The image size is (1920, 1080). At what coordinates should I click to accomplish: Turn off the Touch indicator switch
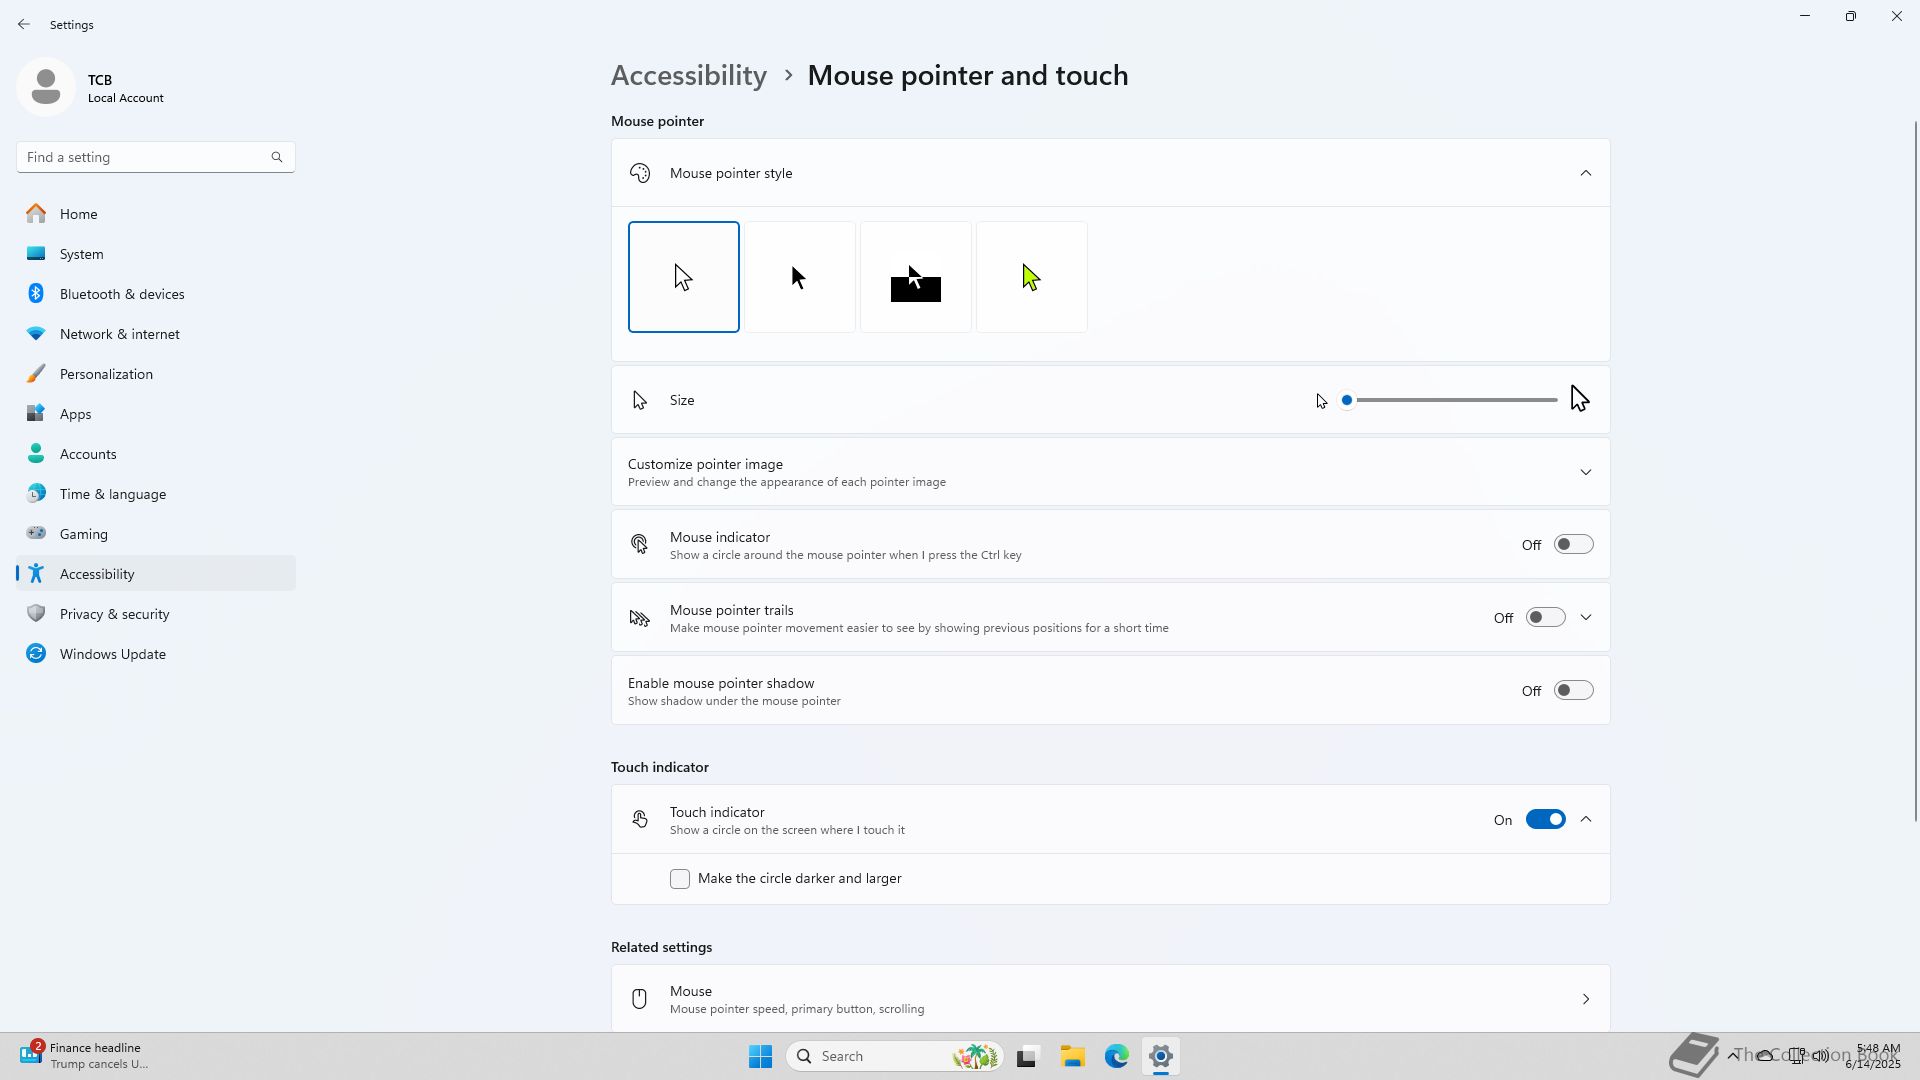[x=1544, y=820]
